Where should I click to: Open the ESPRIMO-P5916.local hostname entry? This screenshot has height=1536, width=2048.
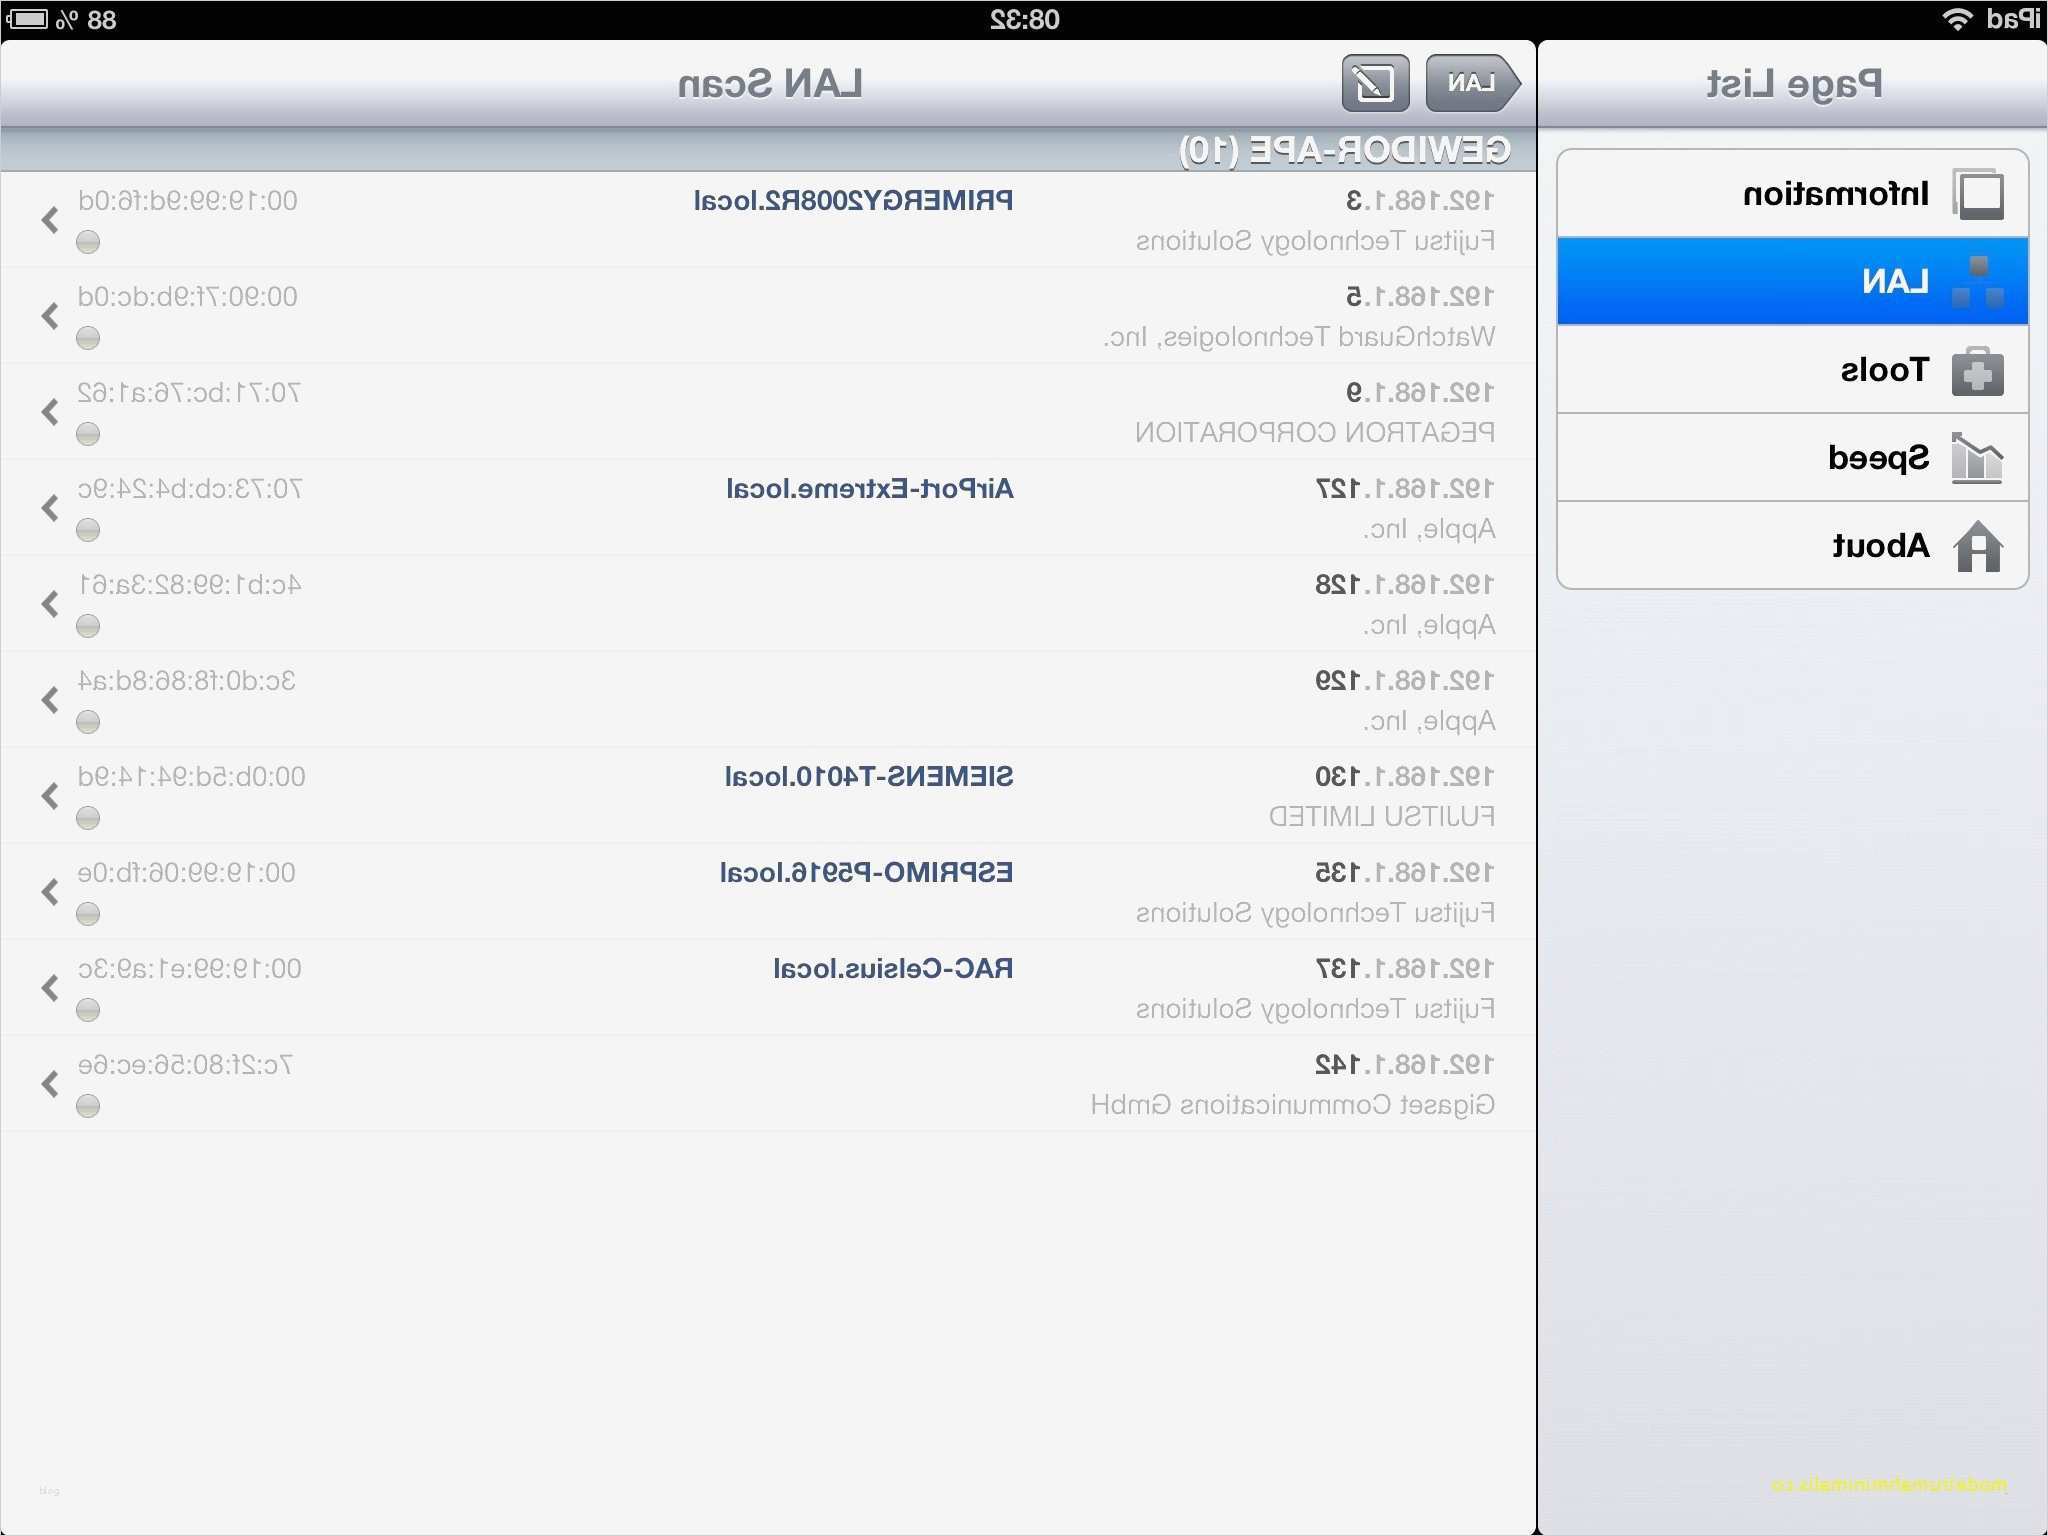(866, 873)
